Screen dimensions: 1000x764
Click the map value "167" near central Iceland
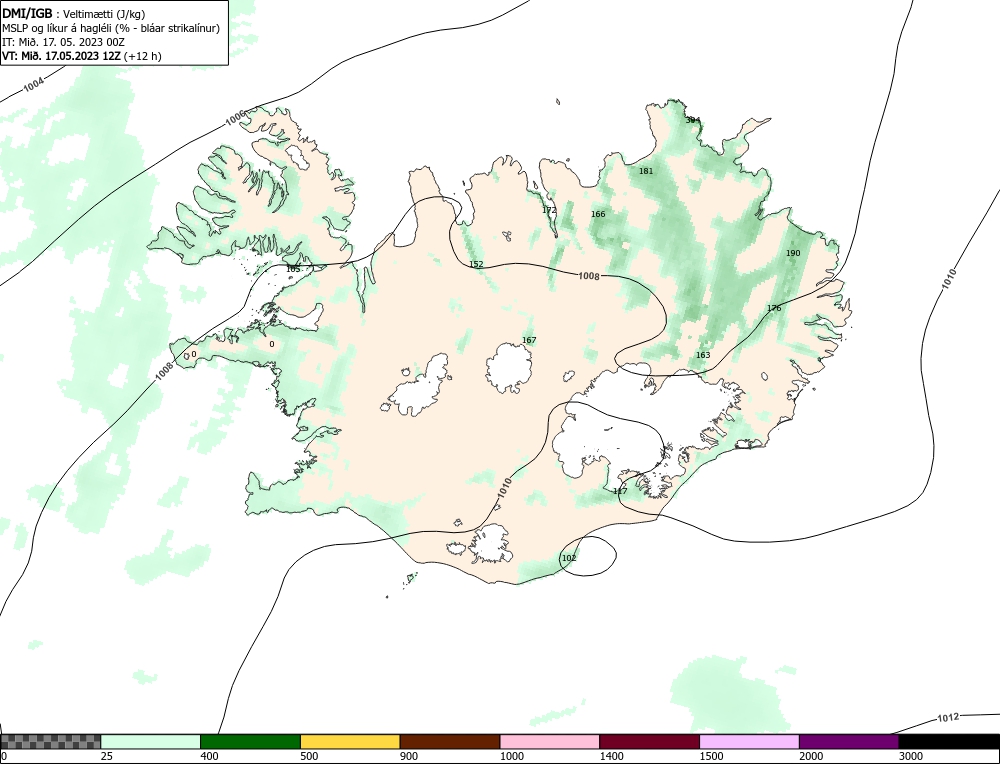tap(529, 341)
